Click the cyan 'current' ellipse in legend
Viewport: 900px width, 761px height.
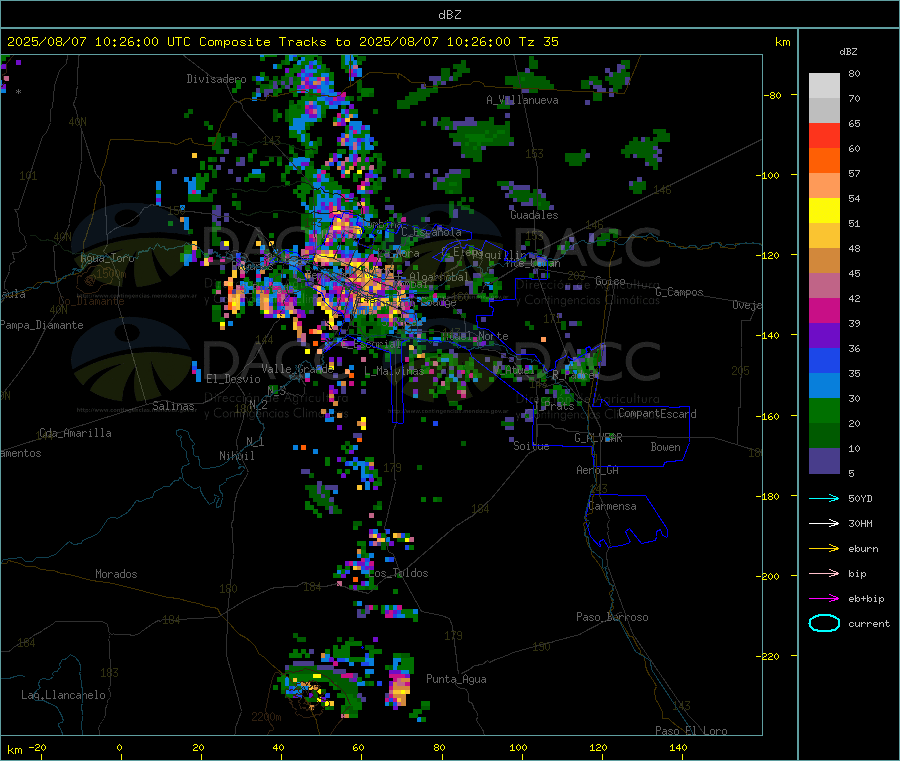[x=824, y=623]
